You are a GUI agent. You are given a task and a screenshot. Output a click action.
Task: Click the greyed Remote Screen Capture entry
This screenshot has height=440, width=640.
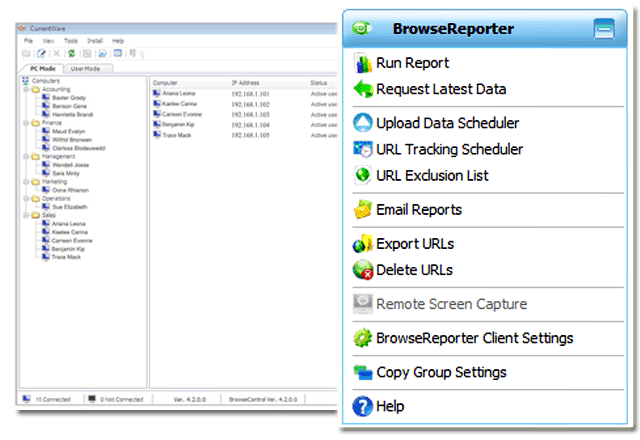(440, 304)
